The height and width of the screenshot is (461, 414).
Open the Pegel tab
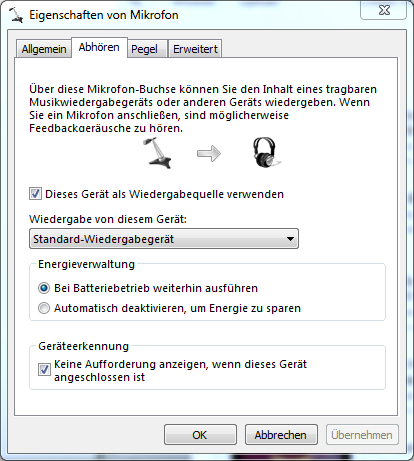click(144, 49)
